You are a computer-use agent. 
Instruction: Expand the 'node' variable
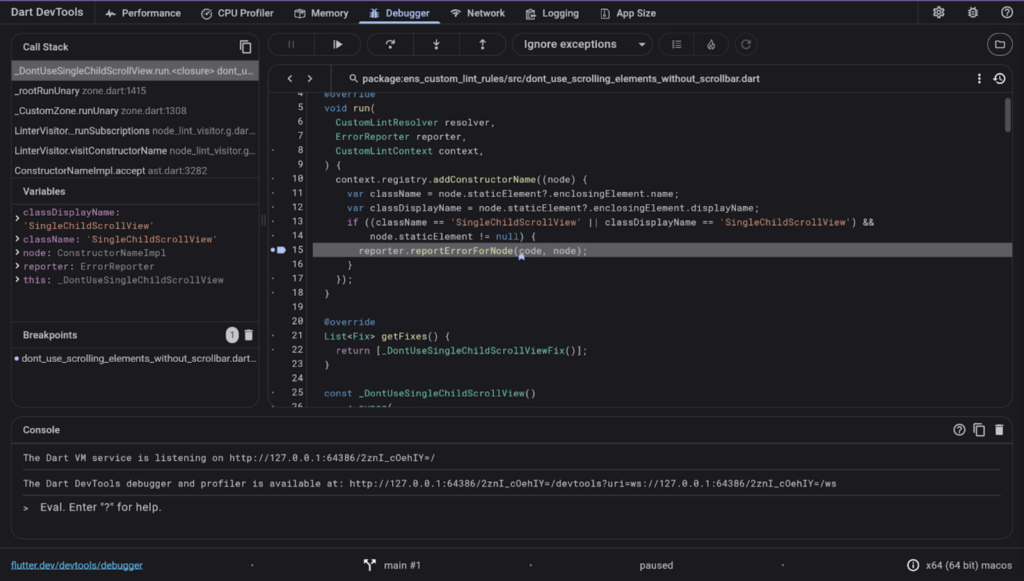tap(18, 253)
